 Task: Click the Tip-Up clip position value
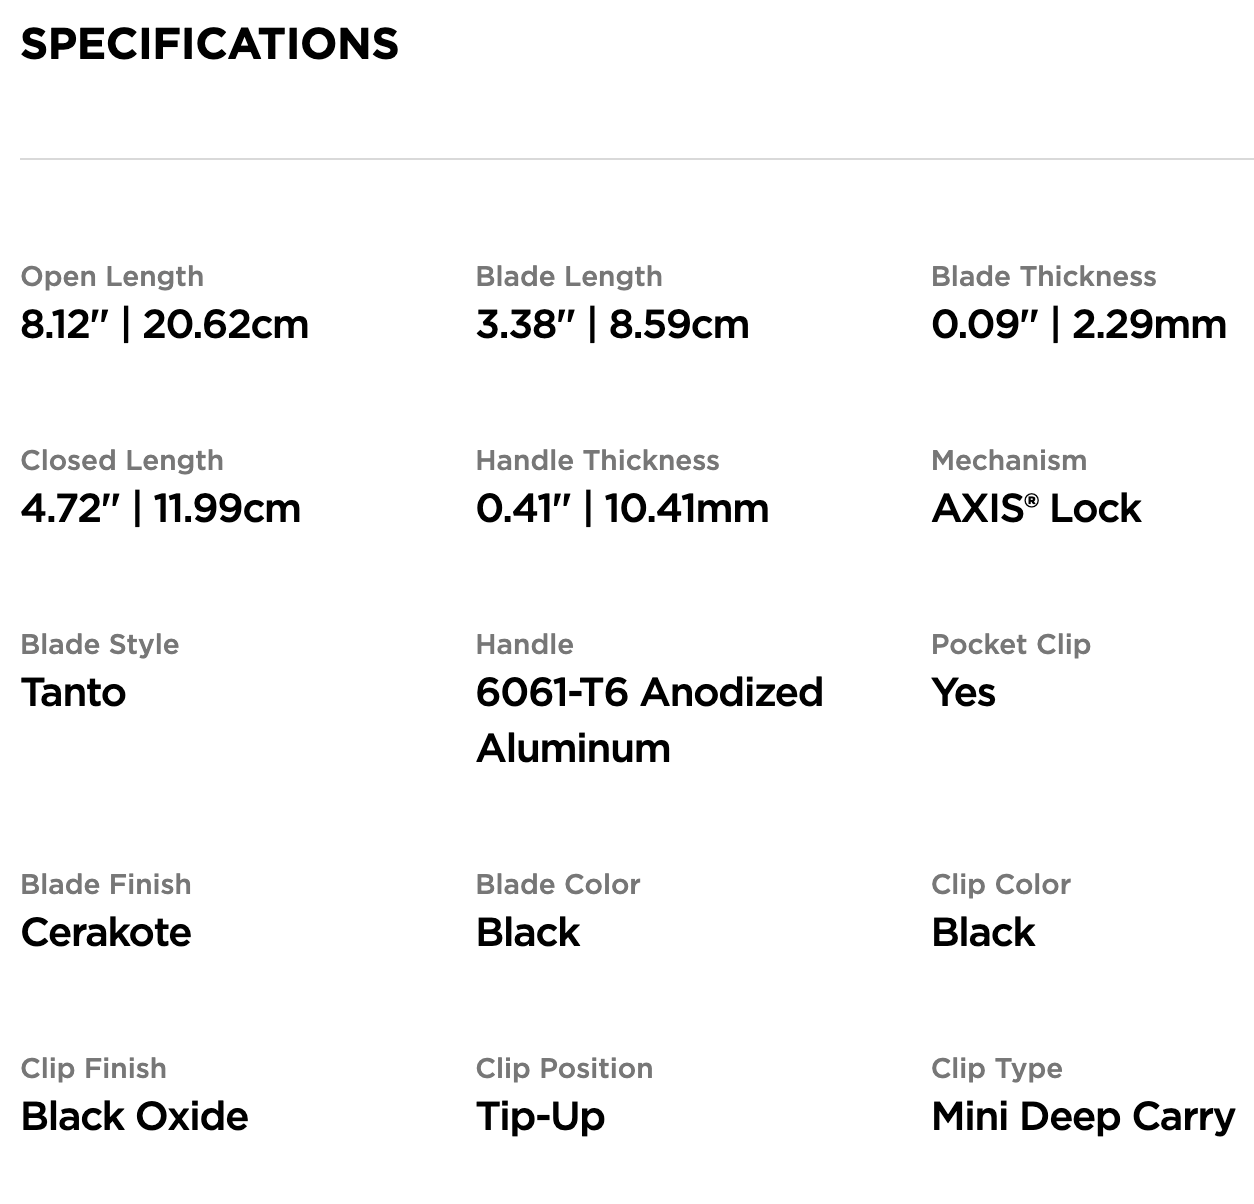541,1116
